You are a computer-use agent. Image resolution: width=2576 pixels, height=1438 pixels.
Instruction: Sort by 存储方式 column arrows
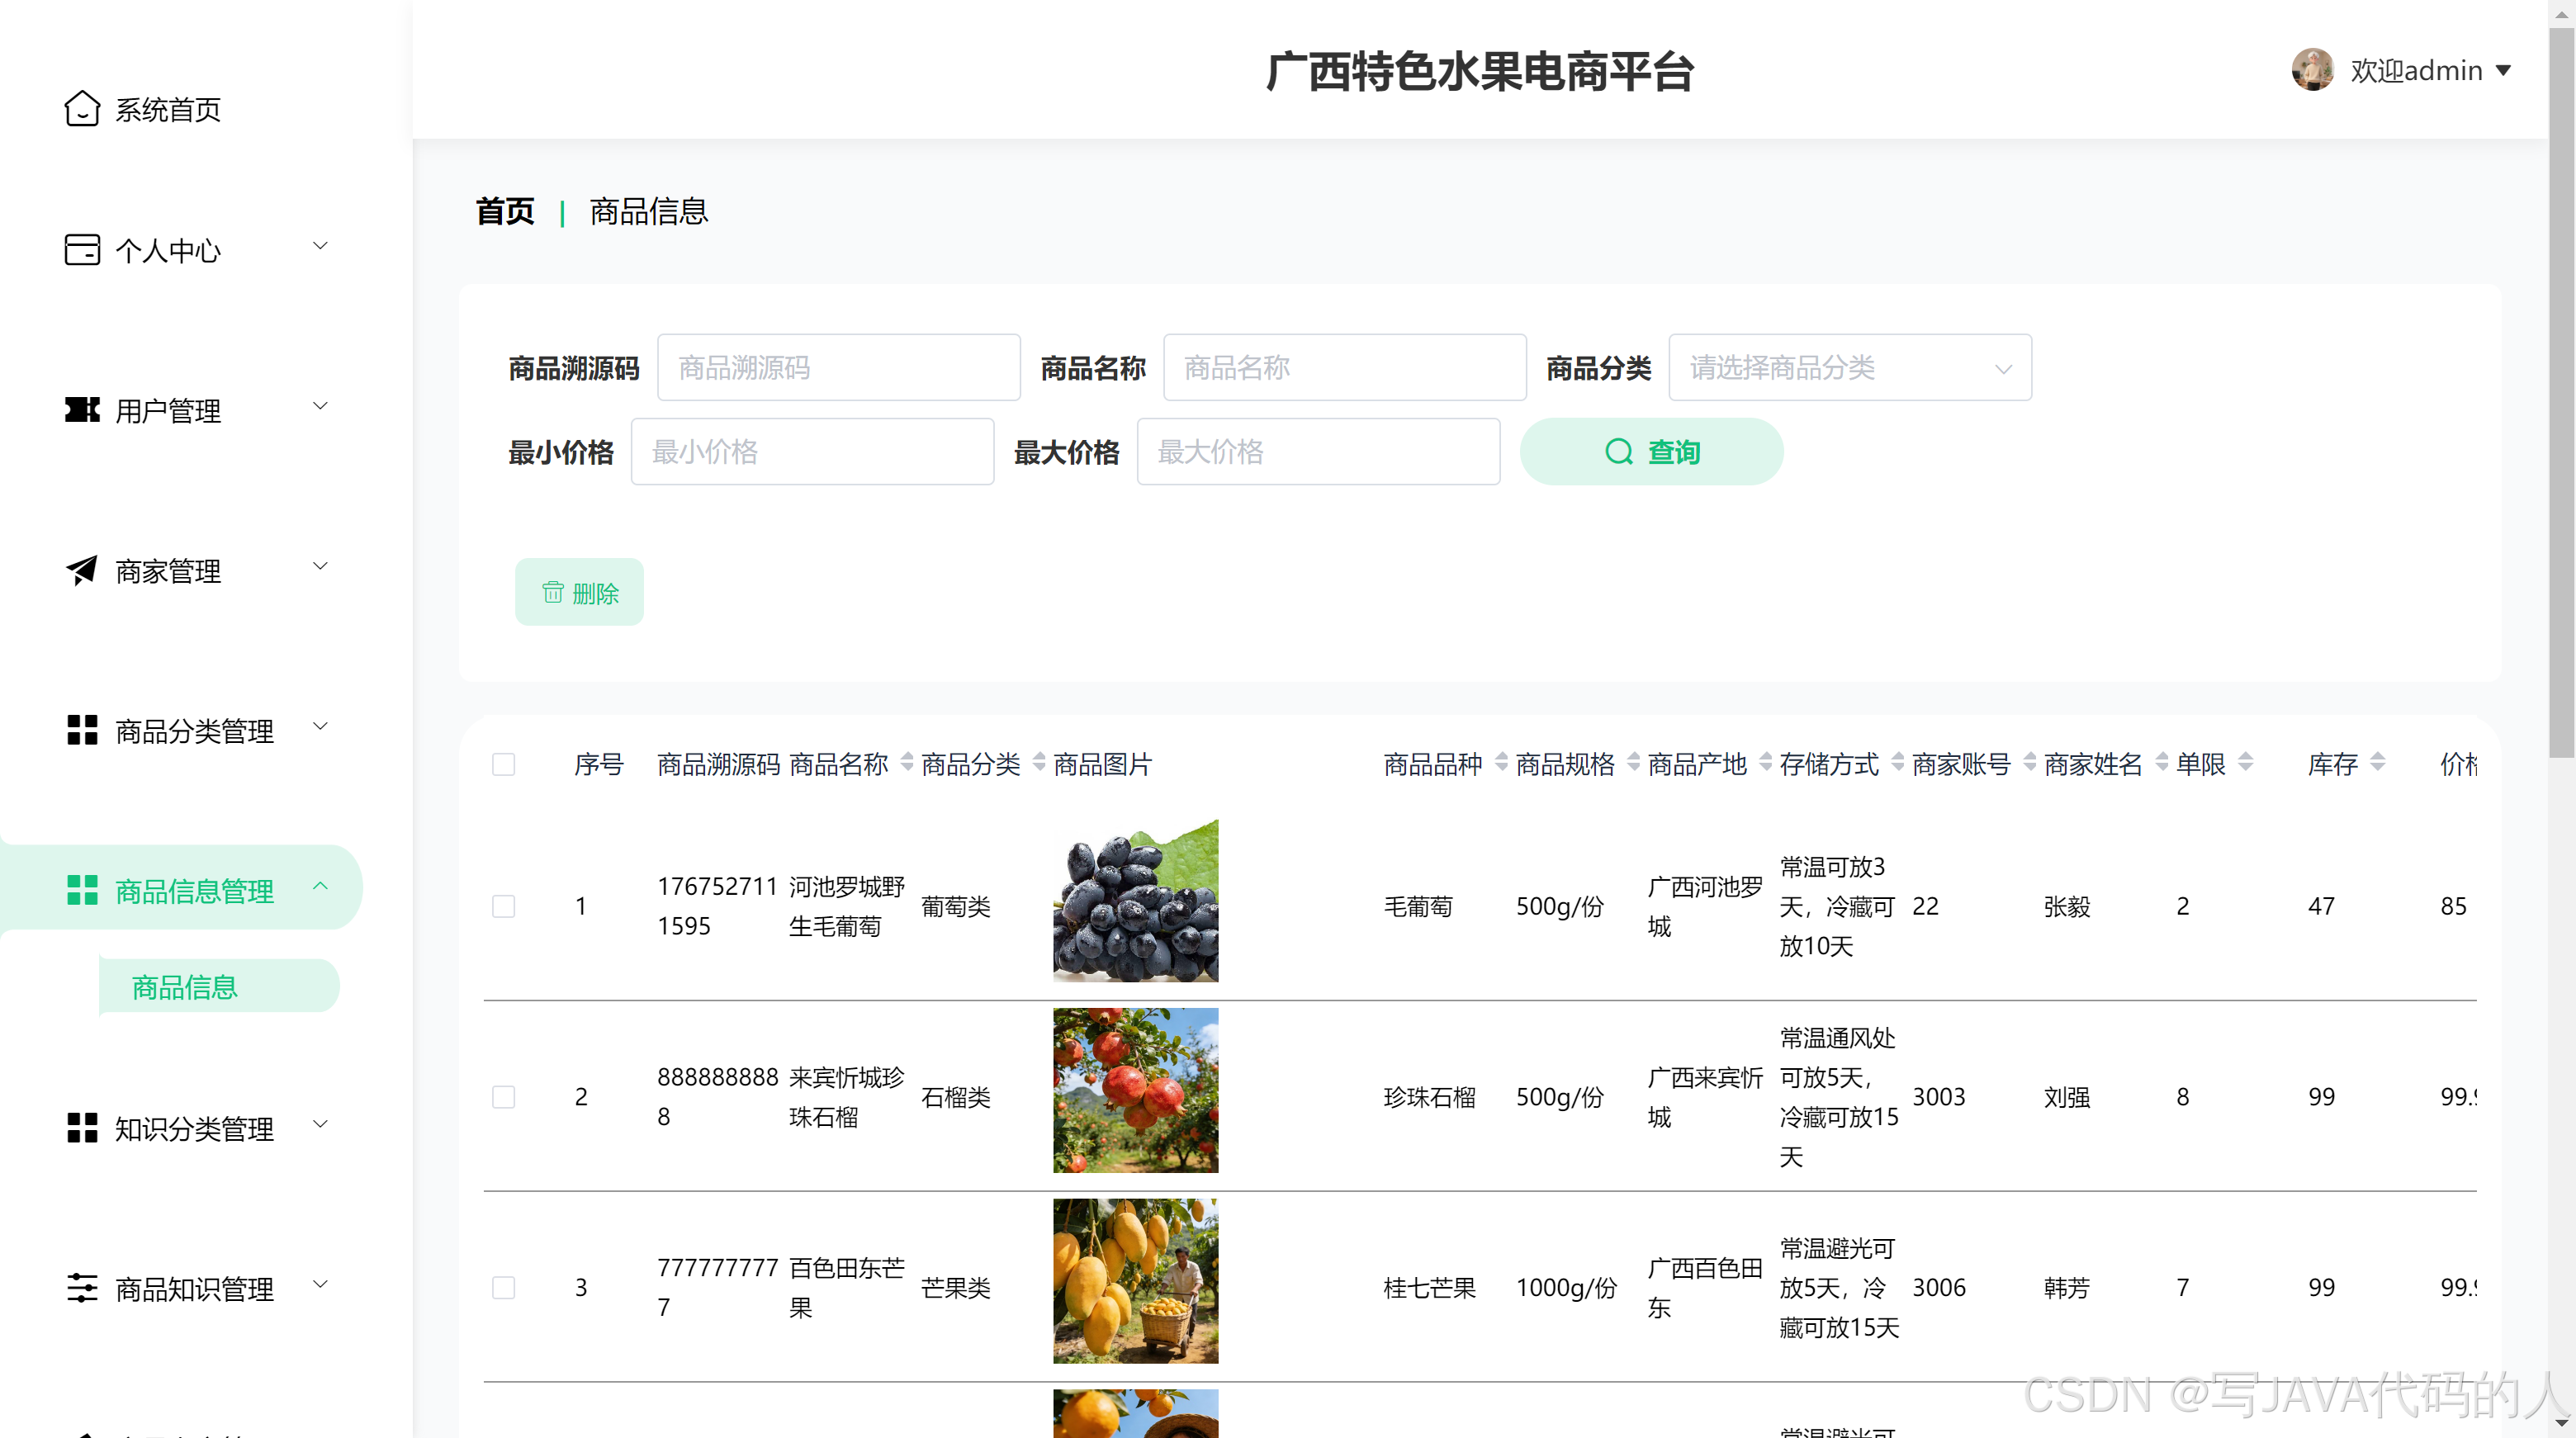coord(1897,763)
